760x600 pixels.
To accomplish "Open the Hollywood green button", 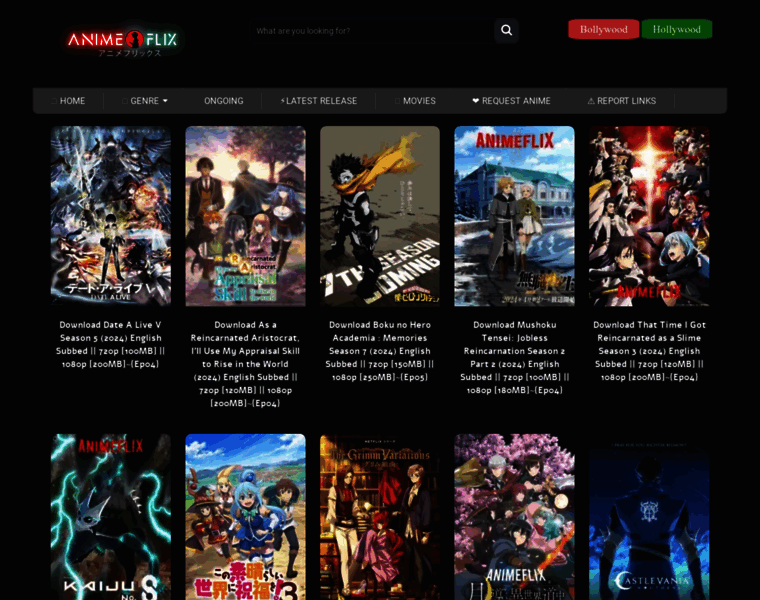I will [x=677, y=29].
